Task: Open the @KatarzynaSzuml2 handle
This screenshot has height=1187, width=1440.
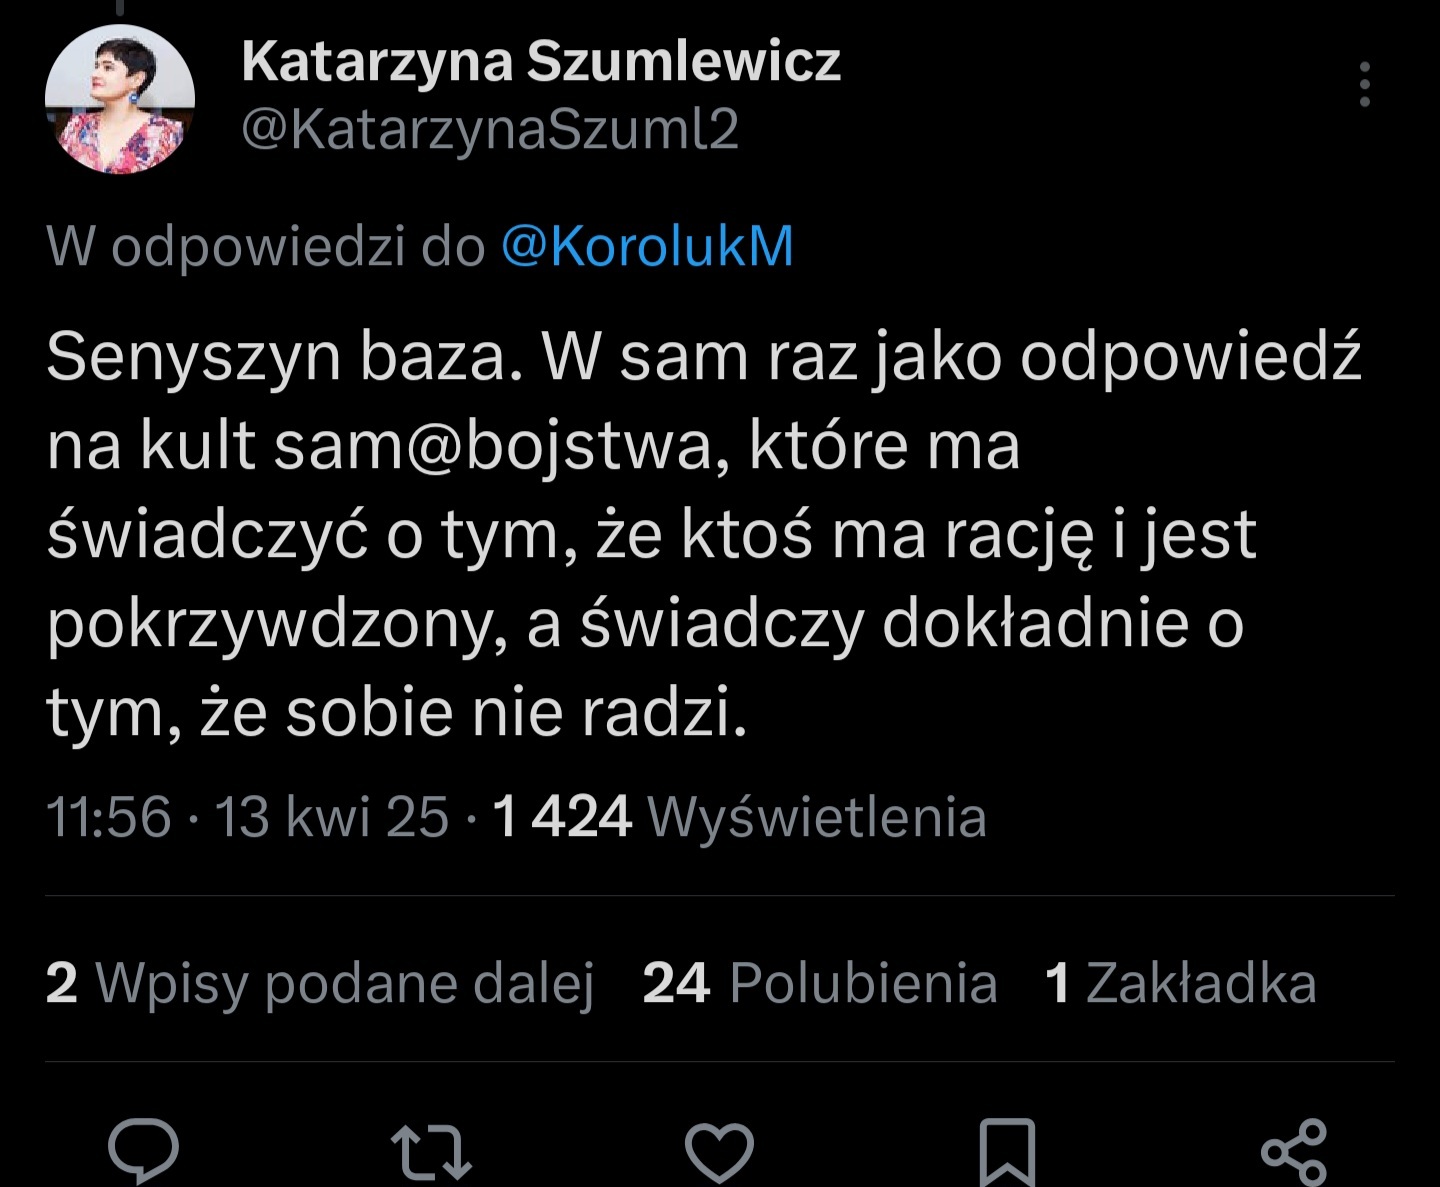Action: click(x=490, y=130)
